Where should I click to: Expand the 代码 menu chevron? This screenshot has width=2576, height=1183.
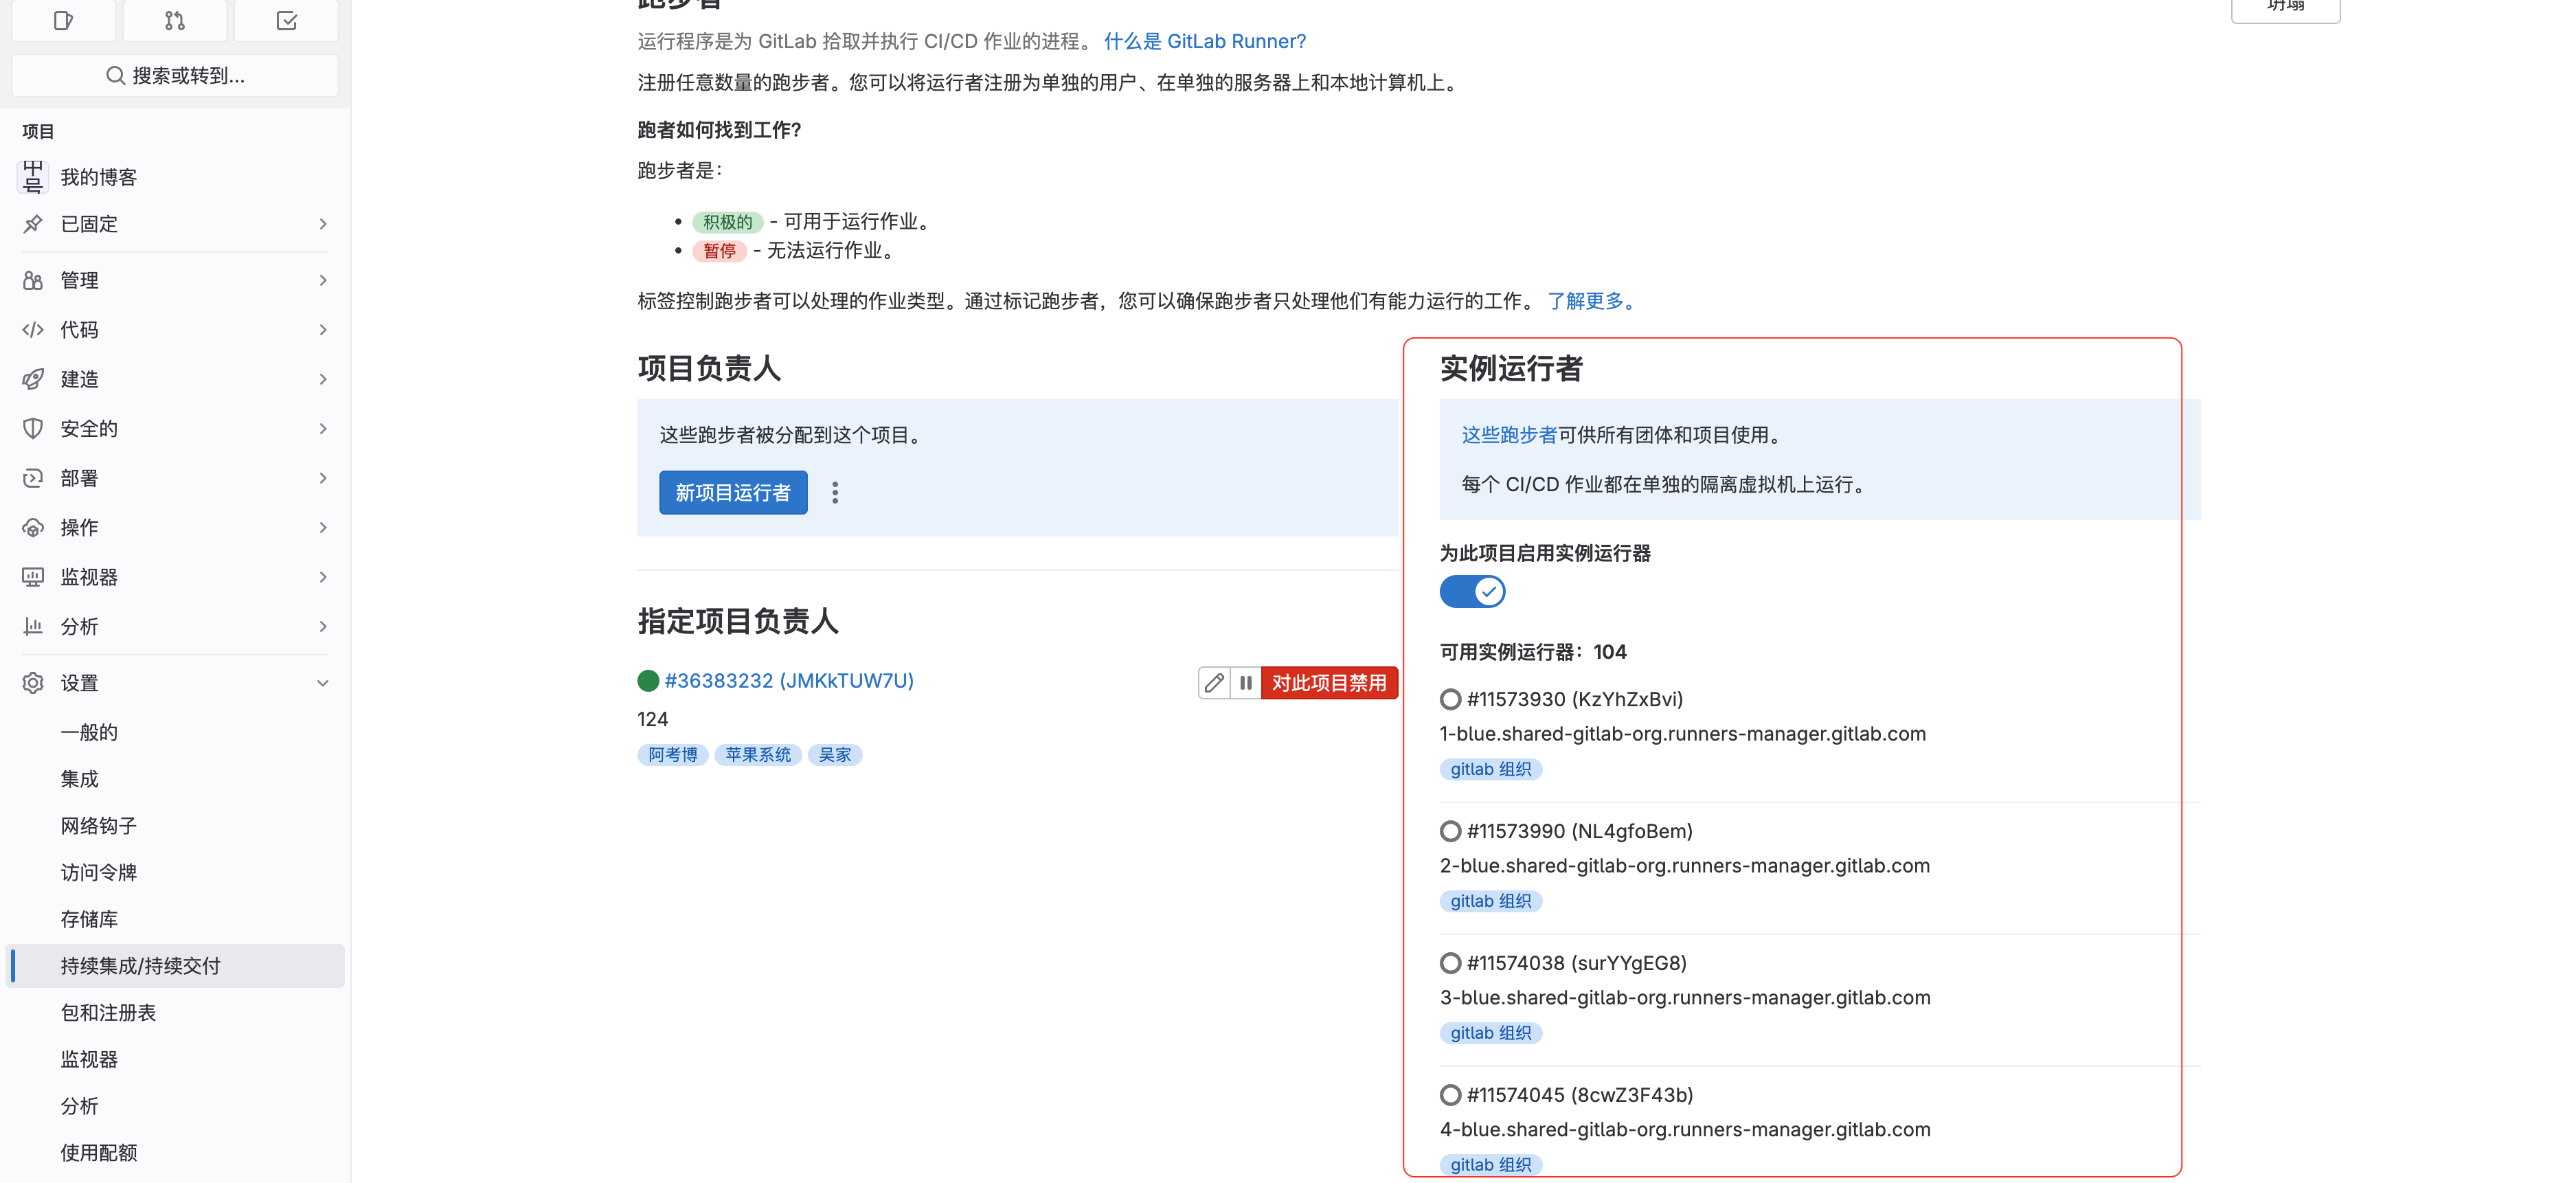(x=322, y=330)
